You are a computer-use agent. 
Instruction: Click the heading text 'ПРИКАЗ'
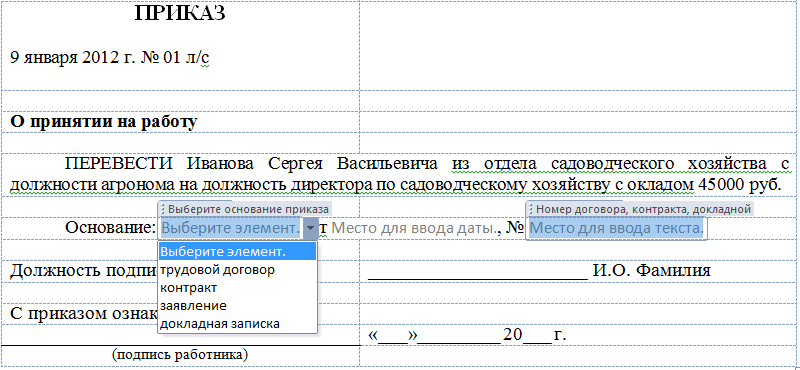point(180,13)
